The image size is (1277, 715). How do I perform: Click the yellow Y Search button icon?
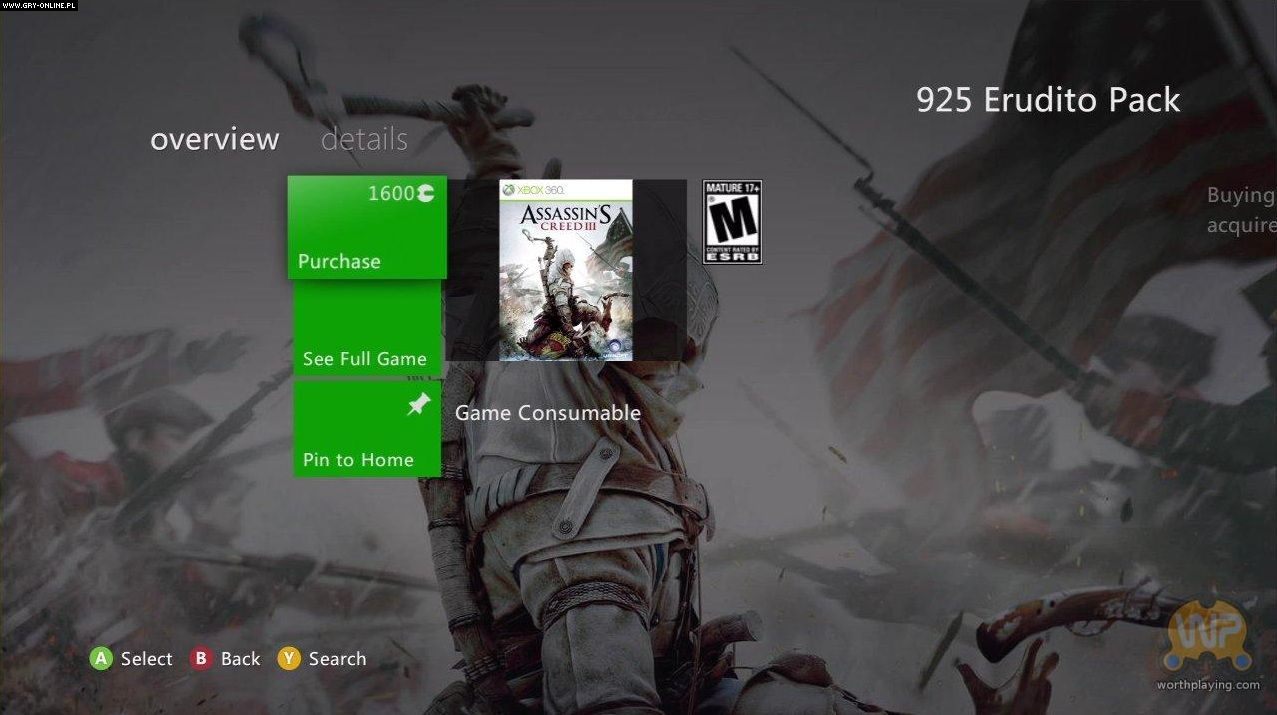click(289, 659)
